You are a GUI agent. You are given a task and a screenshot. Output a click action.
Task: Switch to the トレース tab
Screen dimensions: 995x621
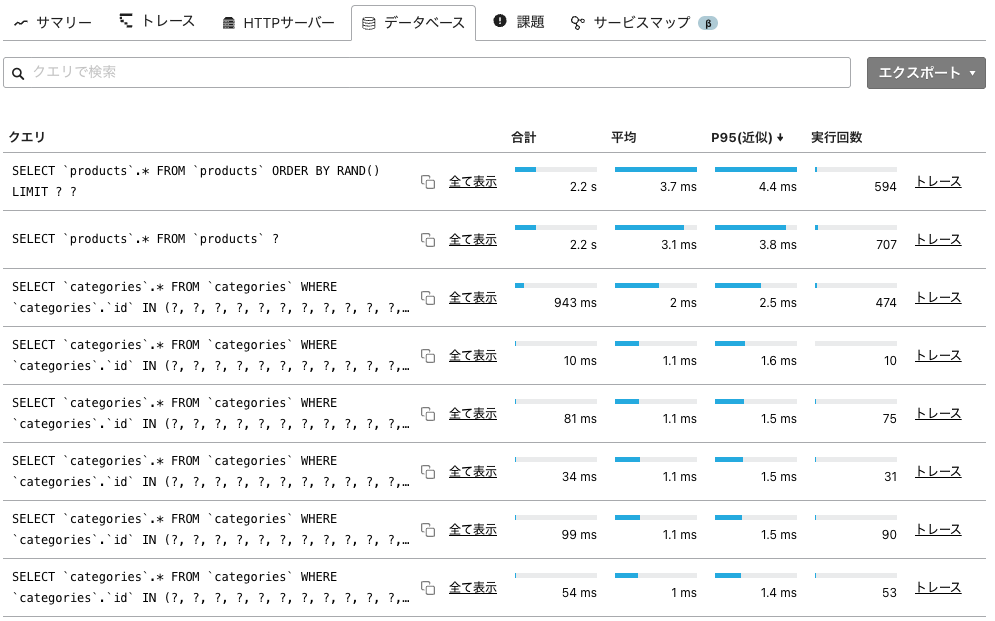(x=157, y=22)
